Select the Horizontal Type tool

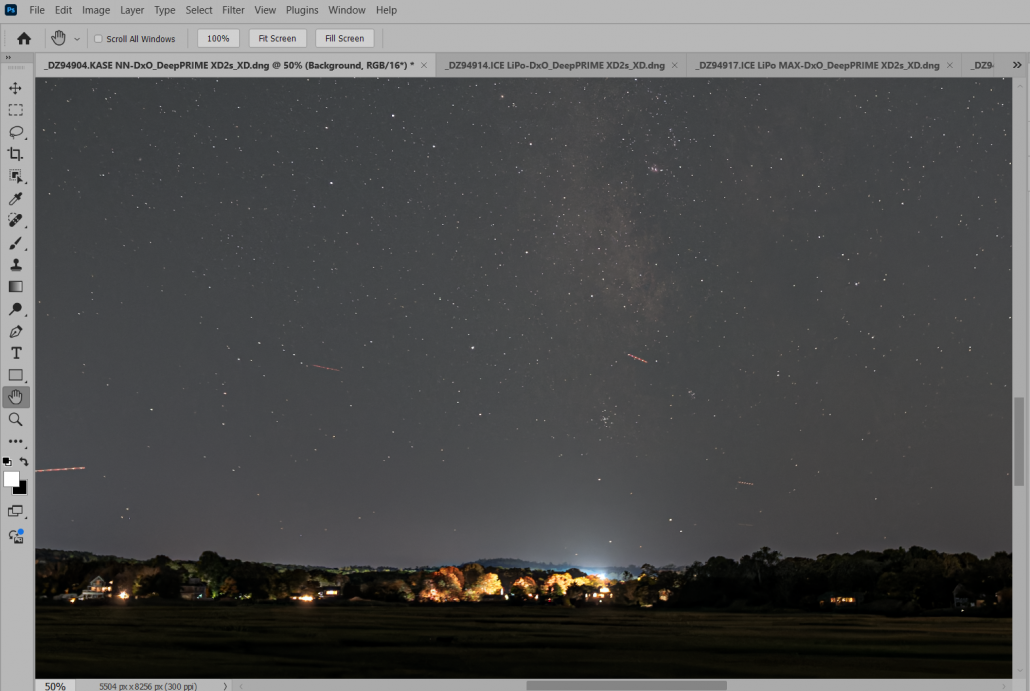pos(16,353)
